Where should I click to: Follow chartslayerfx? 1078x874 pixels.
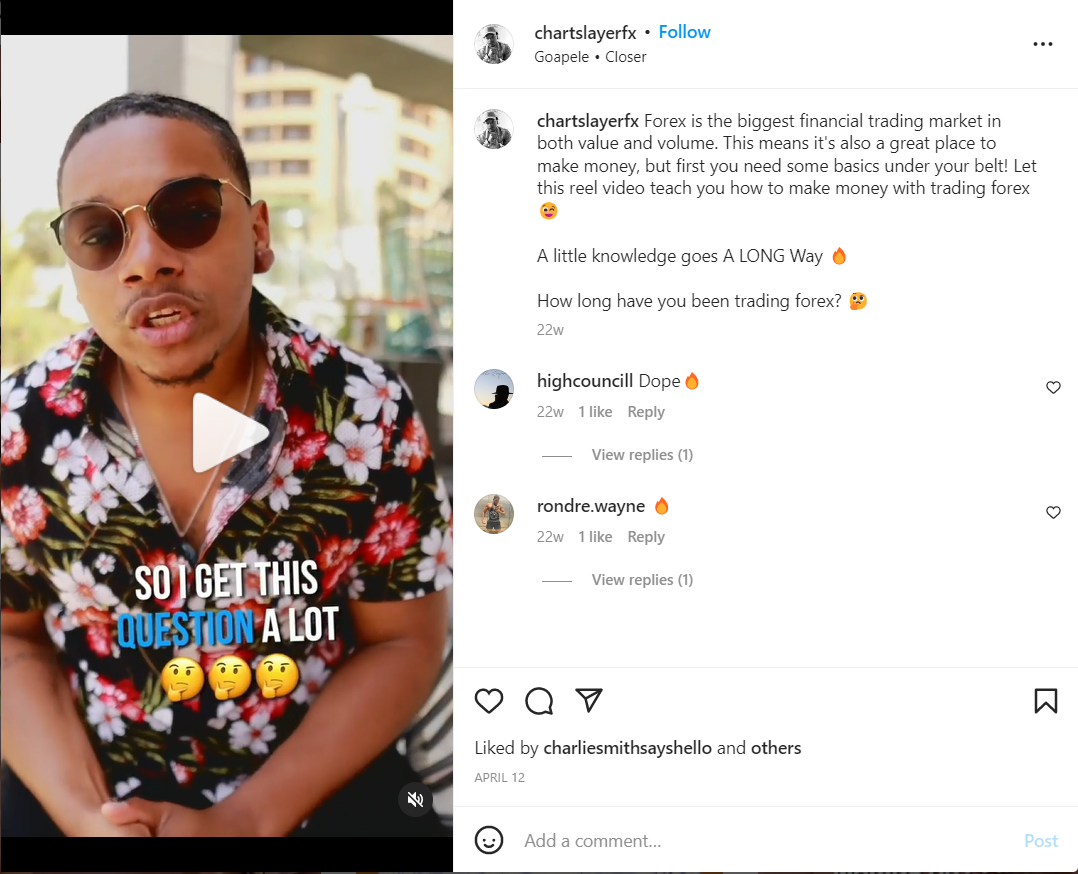click(685, 32)
